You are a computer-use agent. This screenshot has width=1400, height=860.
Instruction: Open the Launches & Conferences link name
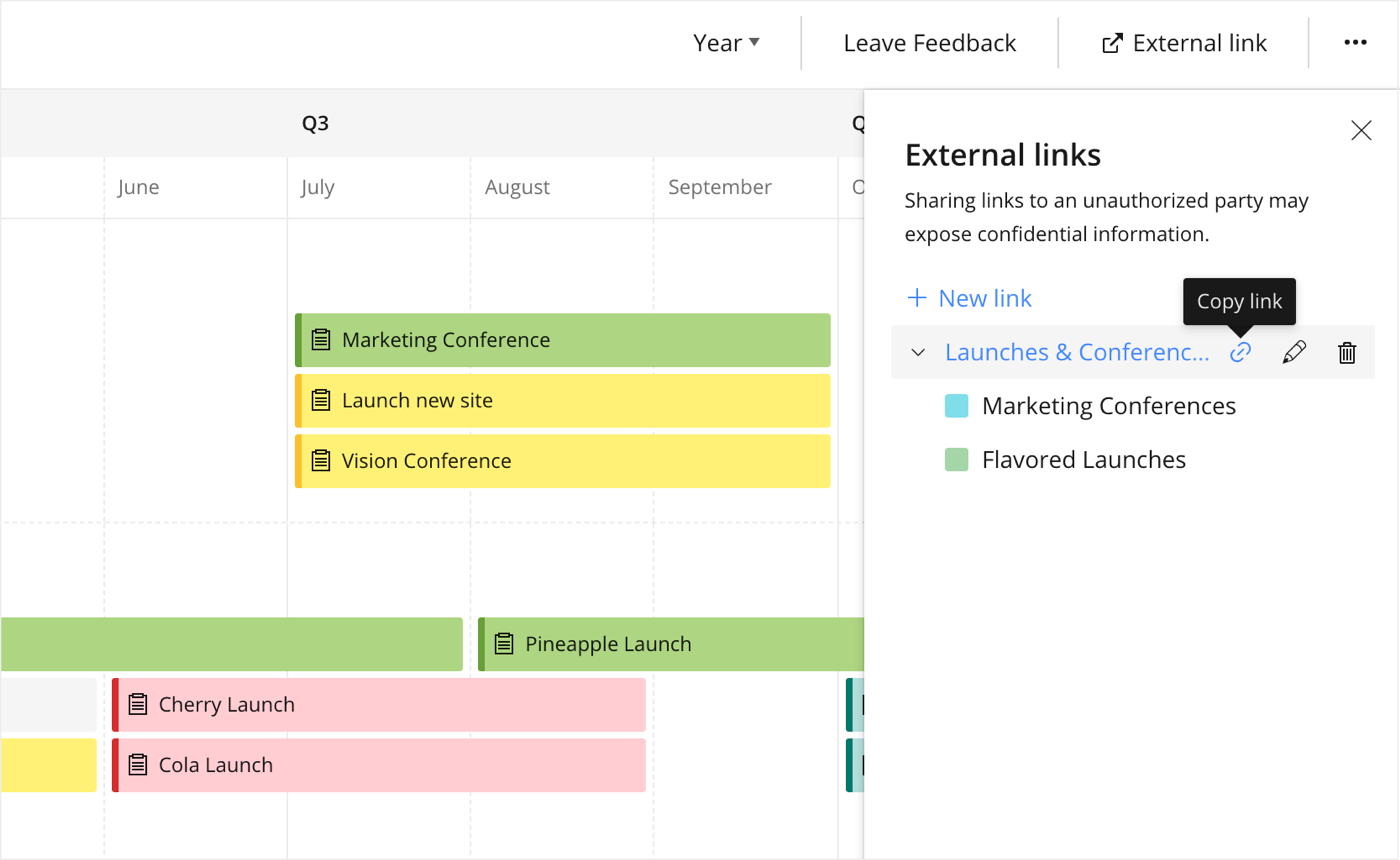pyautogui.click(x=1077, y=352)
